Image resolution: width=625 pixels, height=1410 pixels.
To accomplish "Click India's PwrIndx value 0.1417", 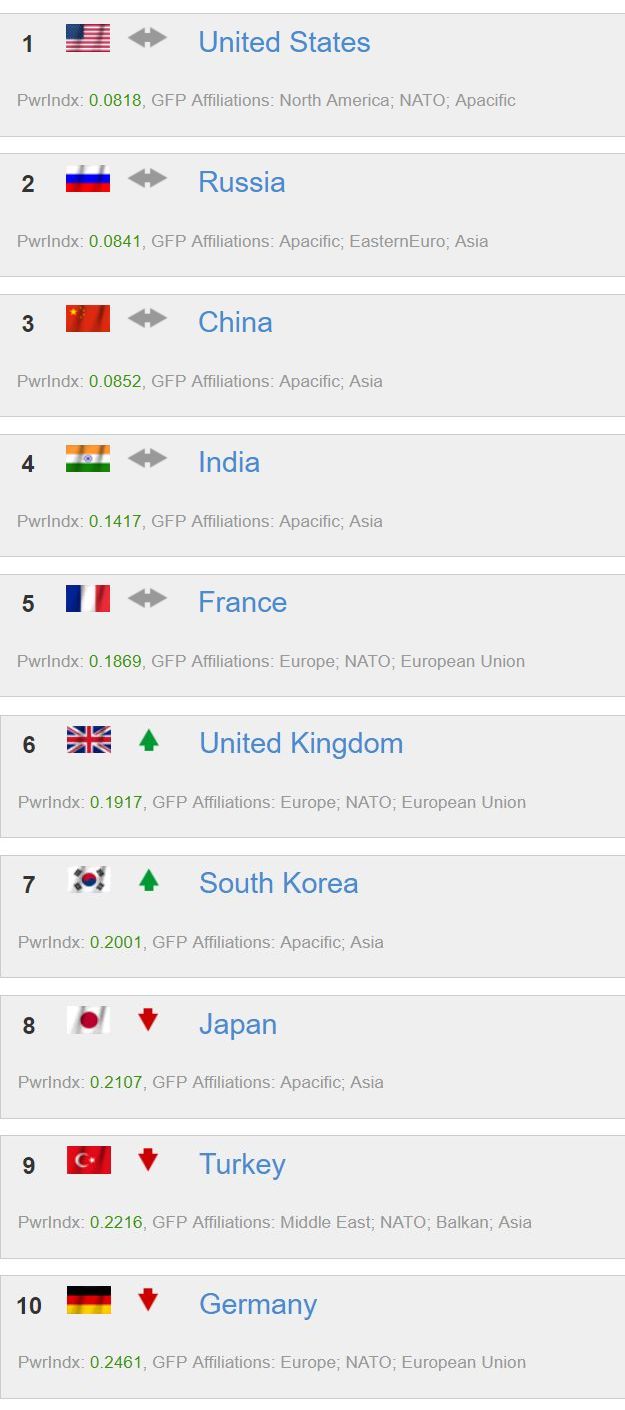I will [115, 521].
